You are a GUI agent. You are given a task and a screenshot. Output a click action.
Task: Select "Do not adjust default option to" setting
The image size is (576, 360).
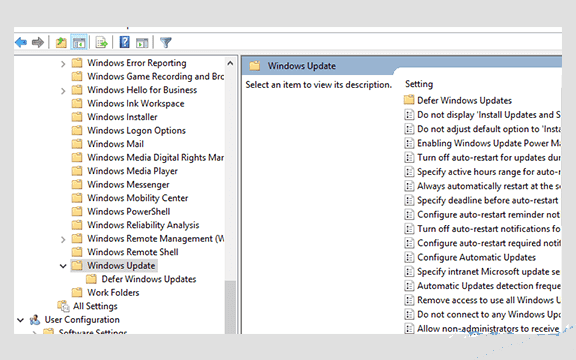point(482,129)
